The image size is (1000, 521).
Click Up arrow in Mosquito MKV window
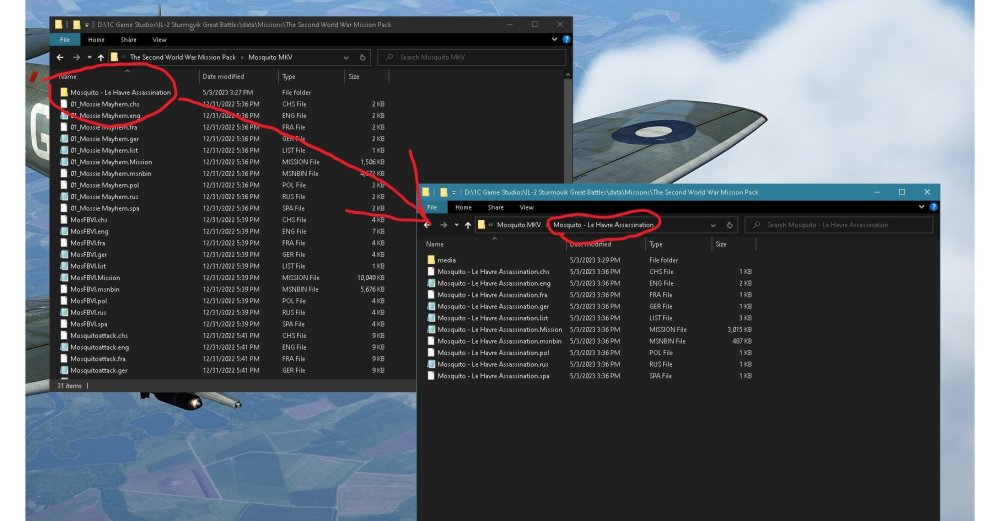coord(100,58)
